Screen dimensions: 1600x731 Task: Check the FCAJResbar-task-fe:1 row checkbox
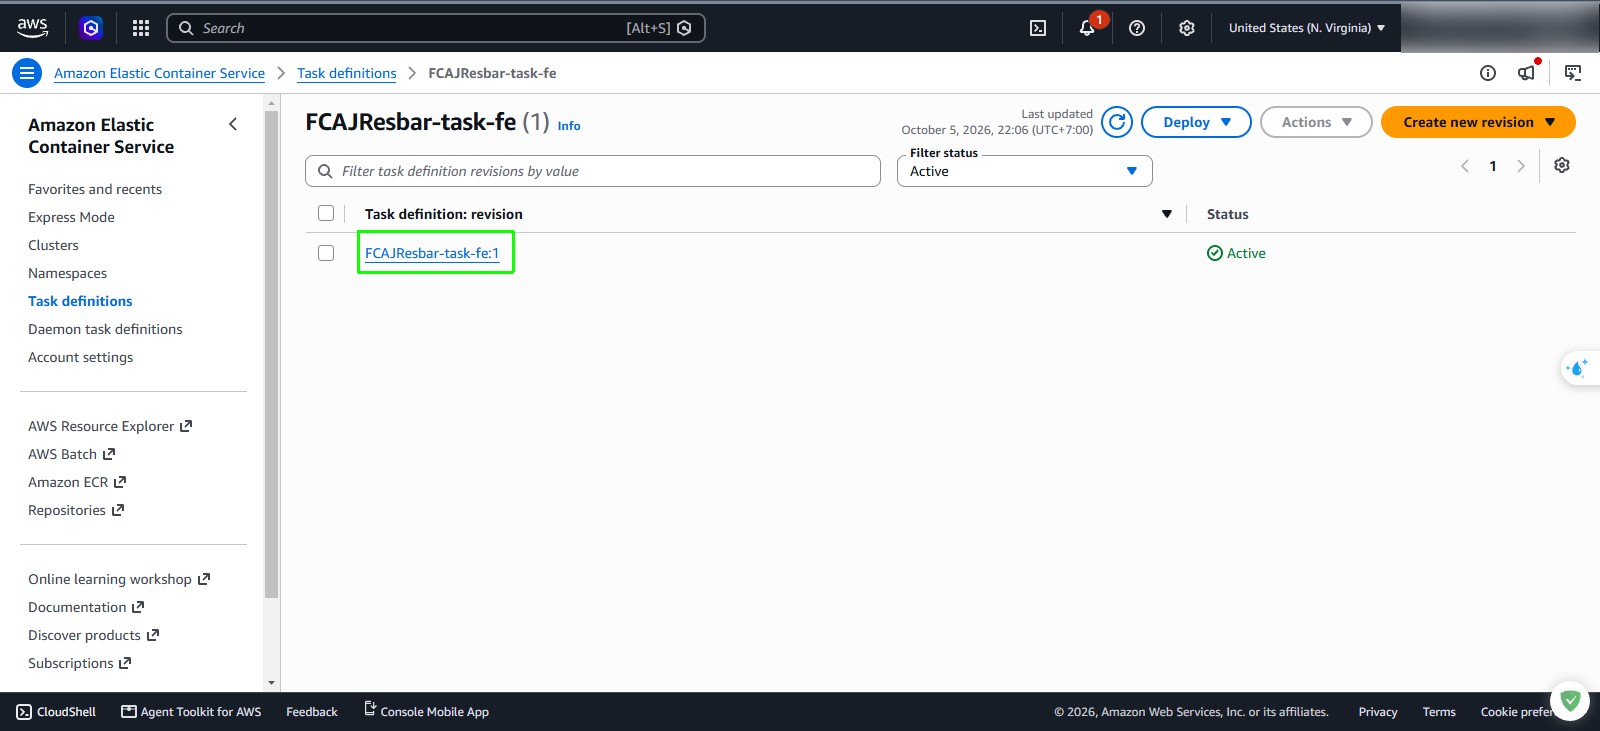[326, 253]
